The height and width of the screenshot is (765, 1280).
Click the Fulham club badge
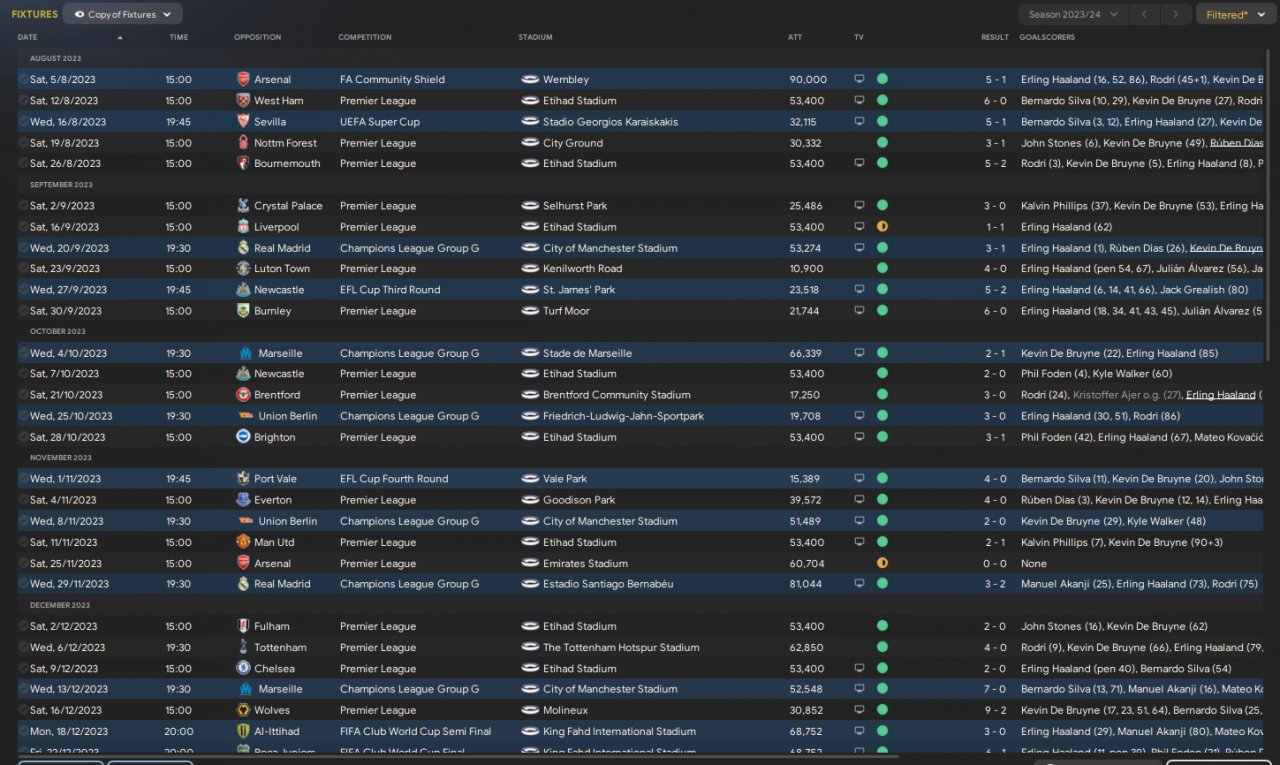tap(243, 626)
